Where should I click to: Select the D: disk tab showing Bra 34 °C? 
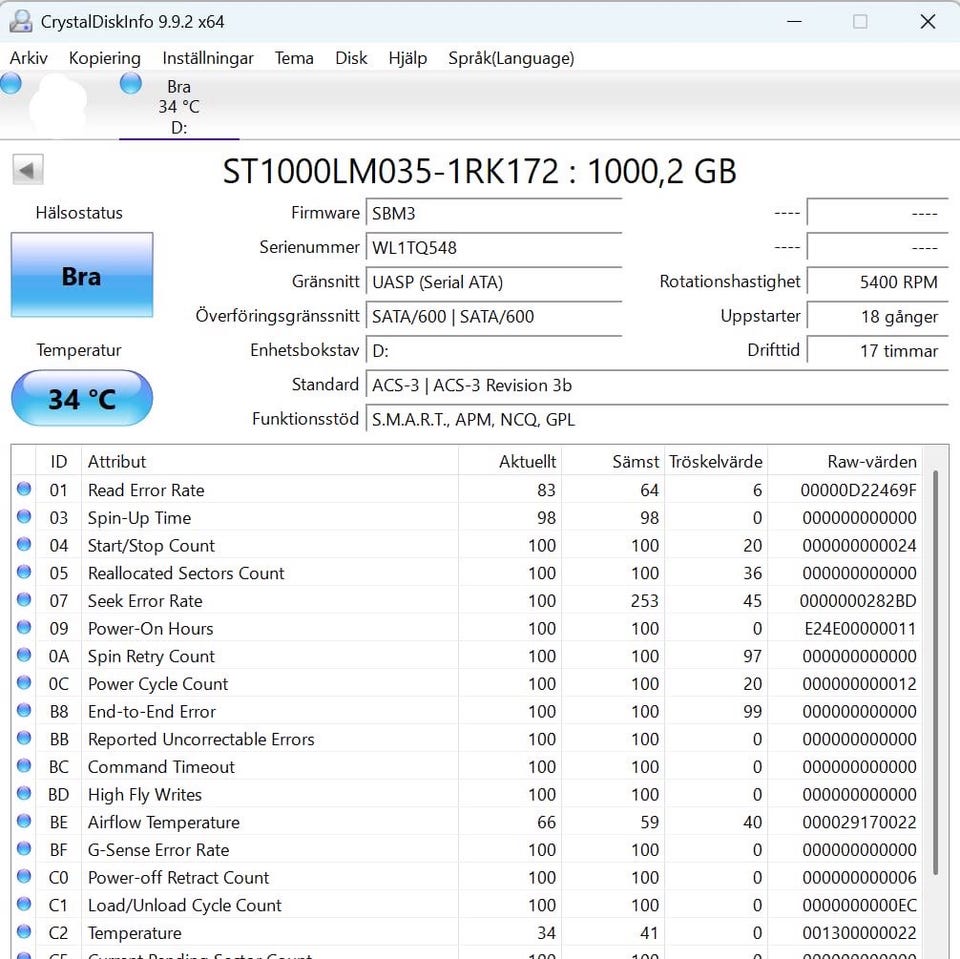click(x=179, y=107)
